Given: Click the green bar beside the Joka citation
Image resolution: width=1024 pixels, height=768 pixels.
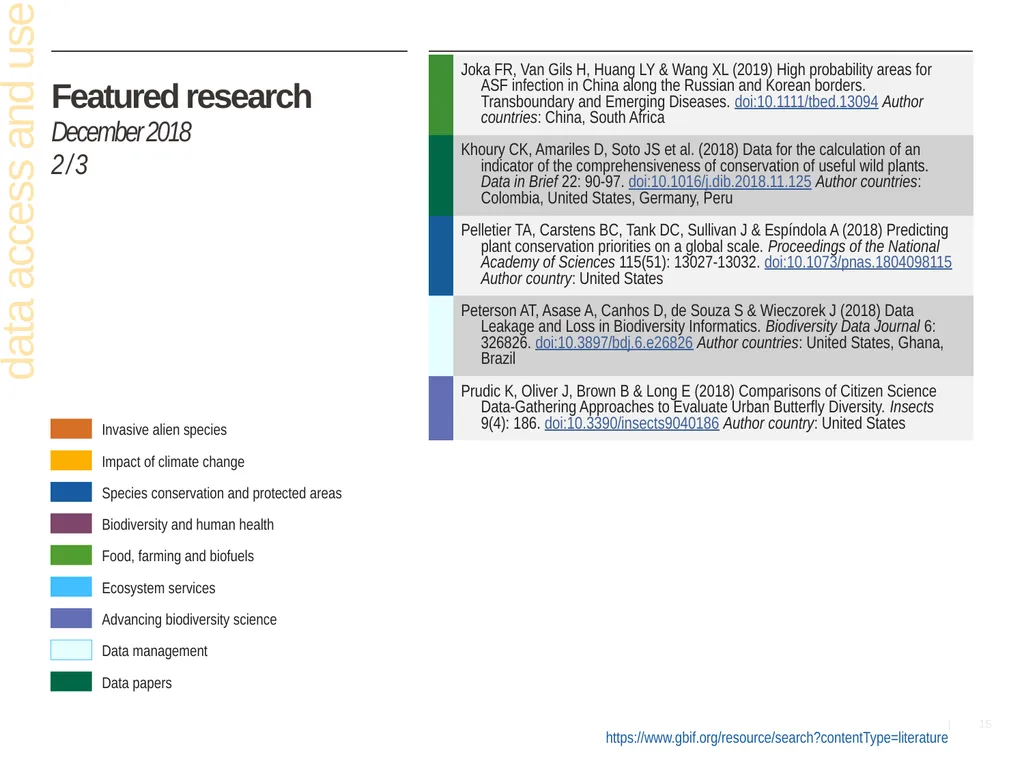Looking at the screenshot, I should click(x=441, y=94).
